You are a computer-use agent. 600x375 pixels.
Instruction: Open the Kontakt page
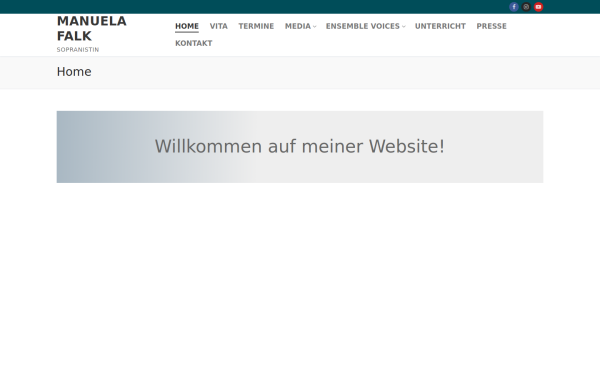[x=194, y=43]
